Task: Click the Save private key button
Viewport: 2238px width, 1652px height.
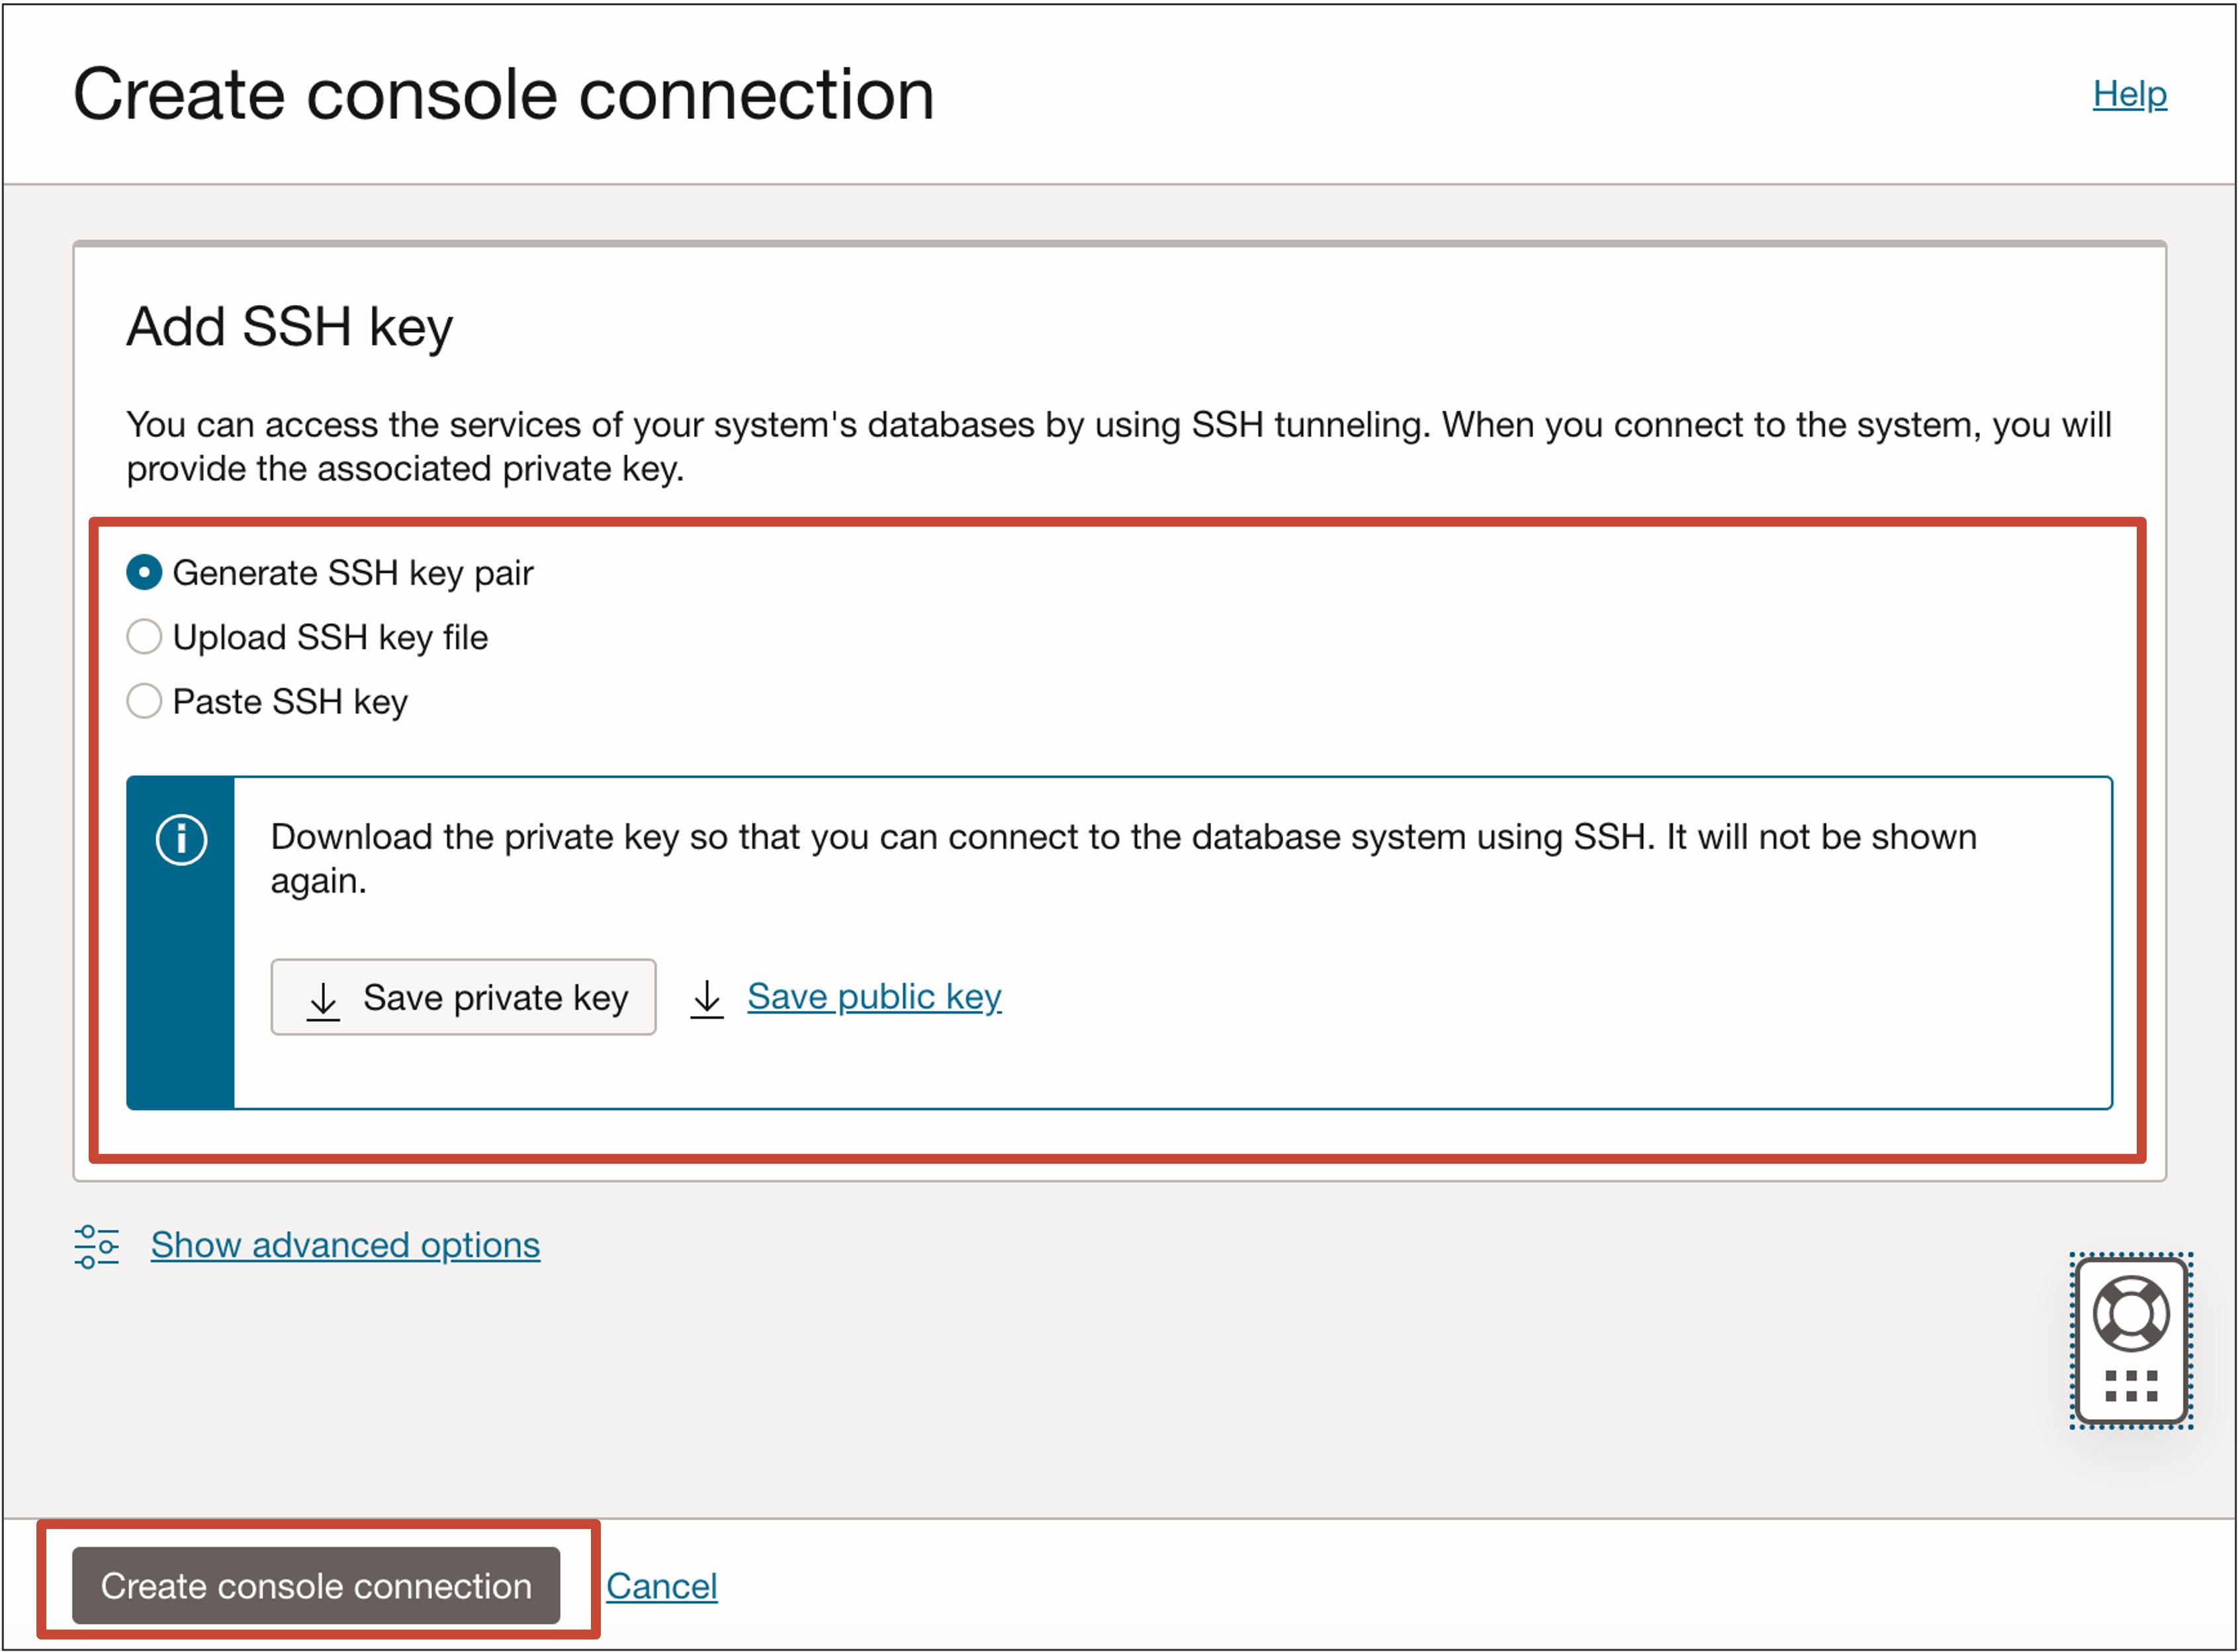Action: coord(464,997)
